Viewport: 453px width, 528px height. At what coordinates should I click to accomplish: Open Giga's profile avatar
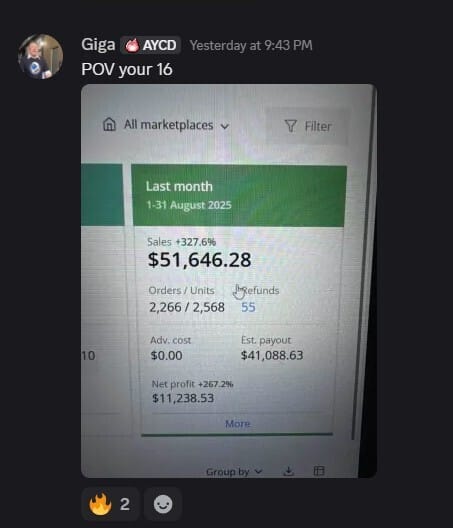coord(40,56)
